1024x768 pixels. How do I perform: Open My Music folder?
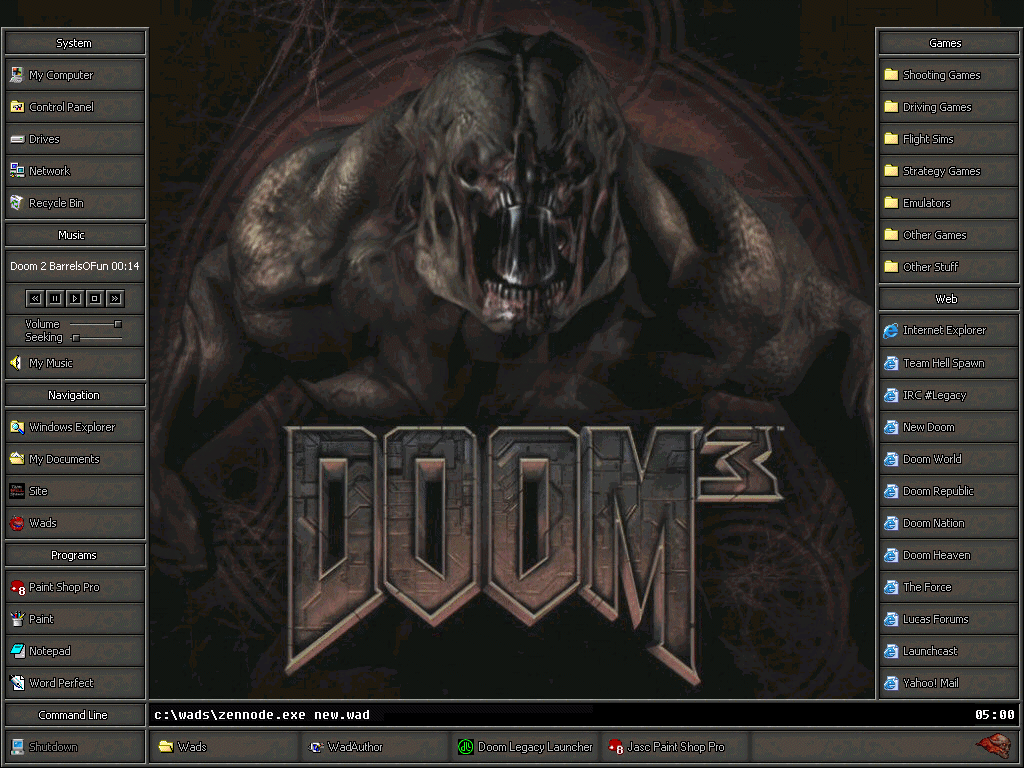(x=75, y=363)
